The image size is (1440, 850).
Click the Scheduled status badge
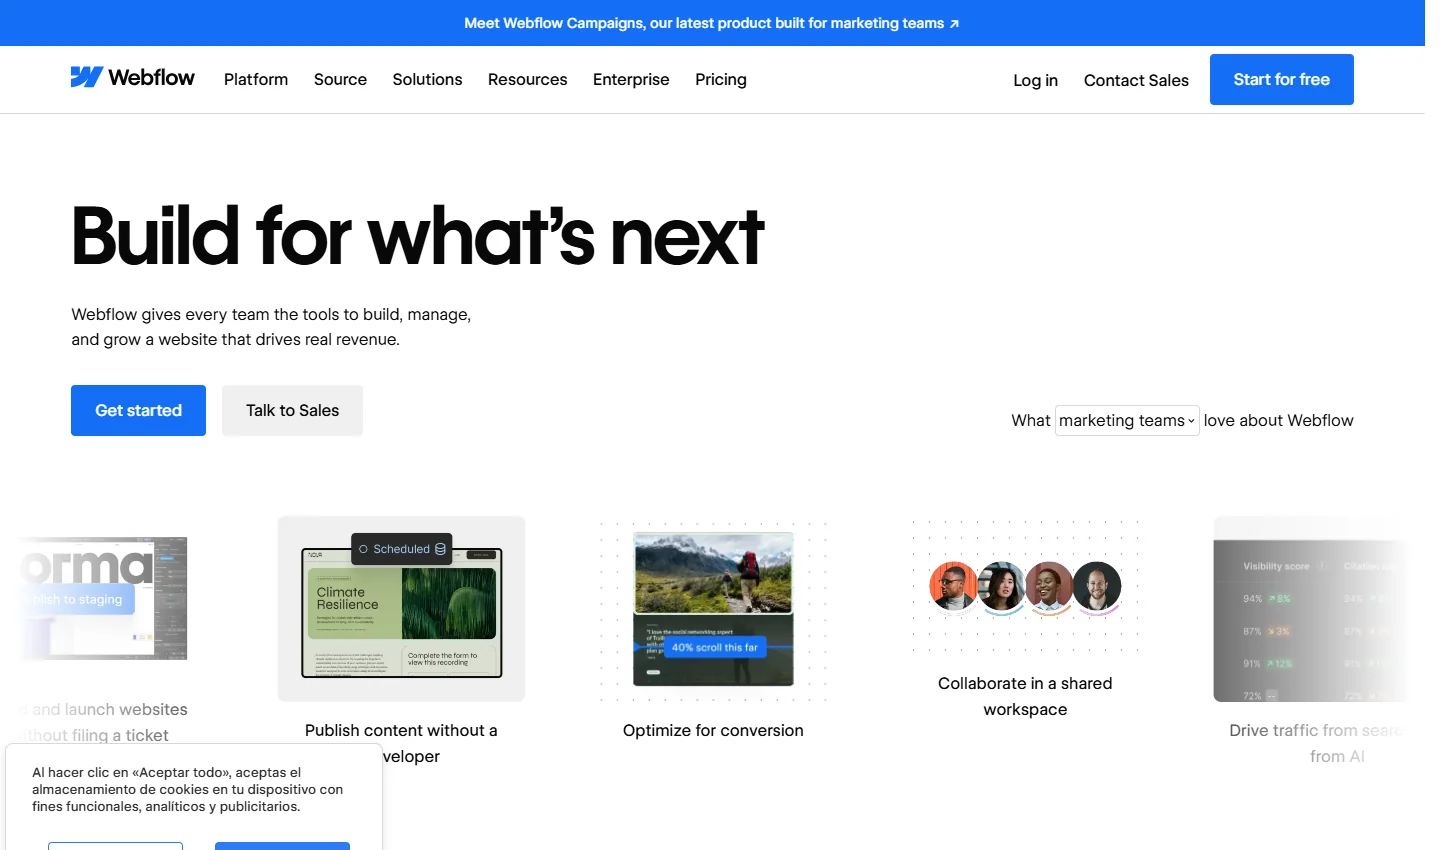pyautogui.click(x=402, y=549)
